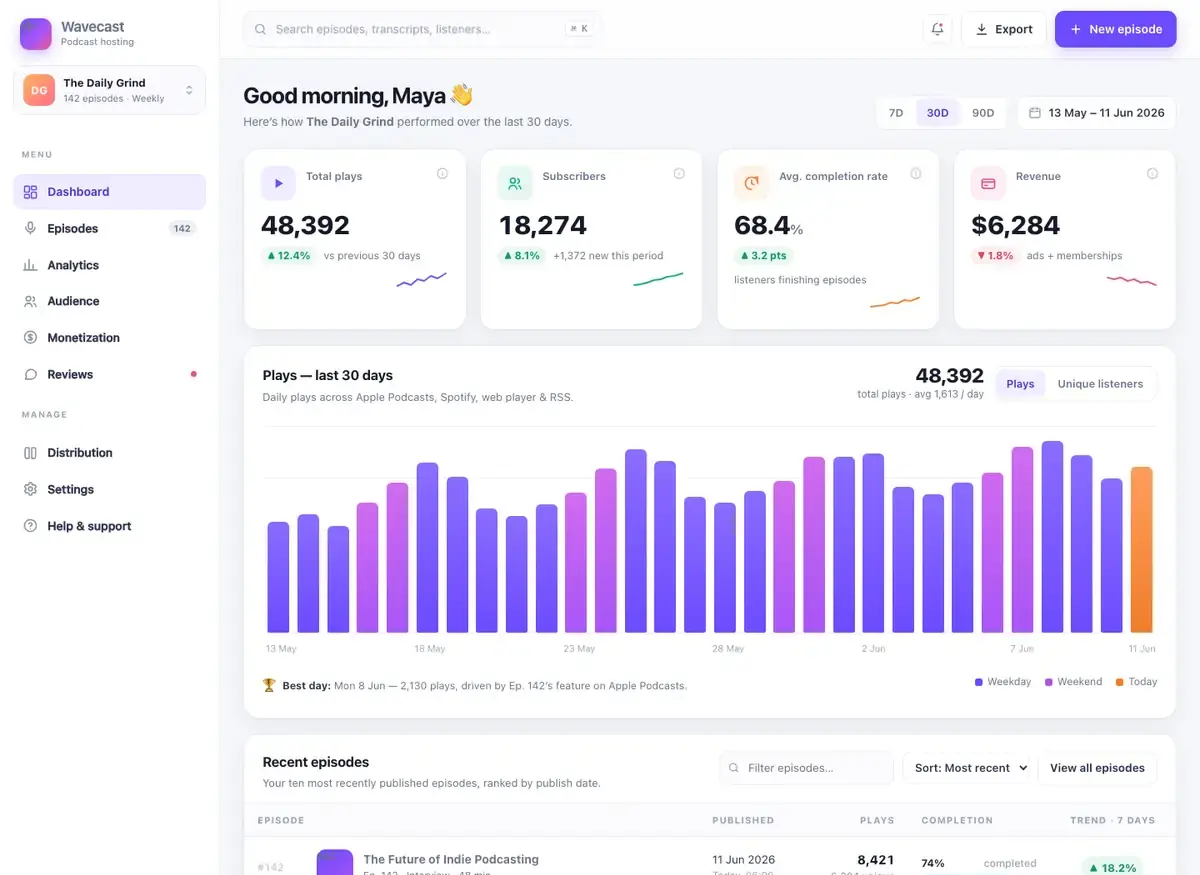The image size is (1200, 875).
Task: Switch chart to Unique listeners
Action: (x=1100, y=384)
